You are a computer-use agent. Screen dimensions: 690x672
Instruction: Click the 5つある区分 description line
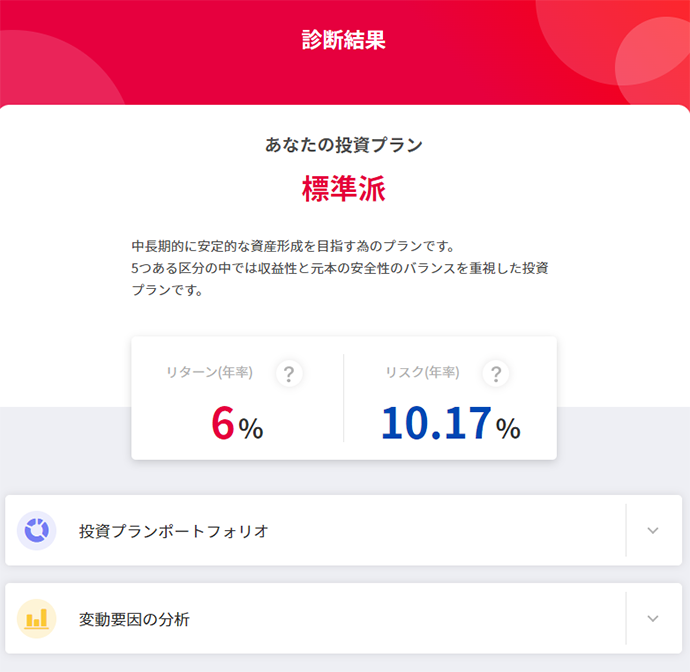coord(340,268)
